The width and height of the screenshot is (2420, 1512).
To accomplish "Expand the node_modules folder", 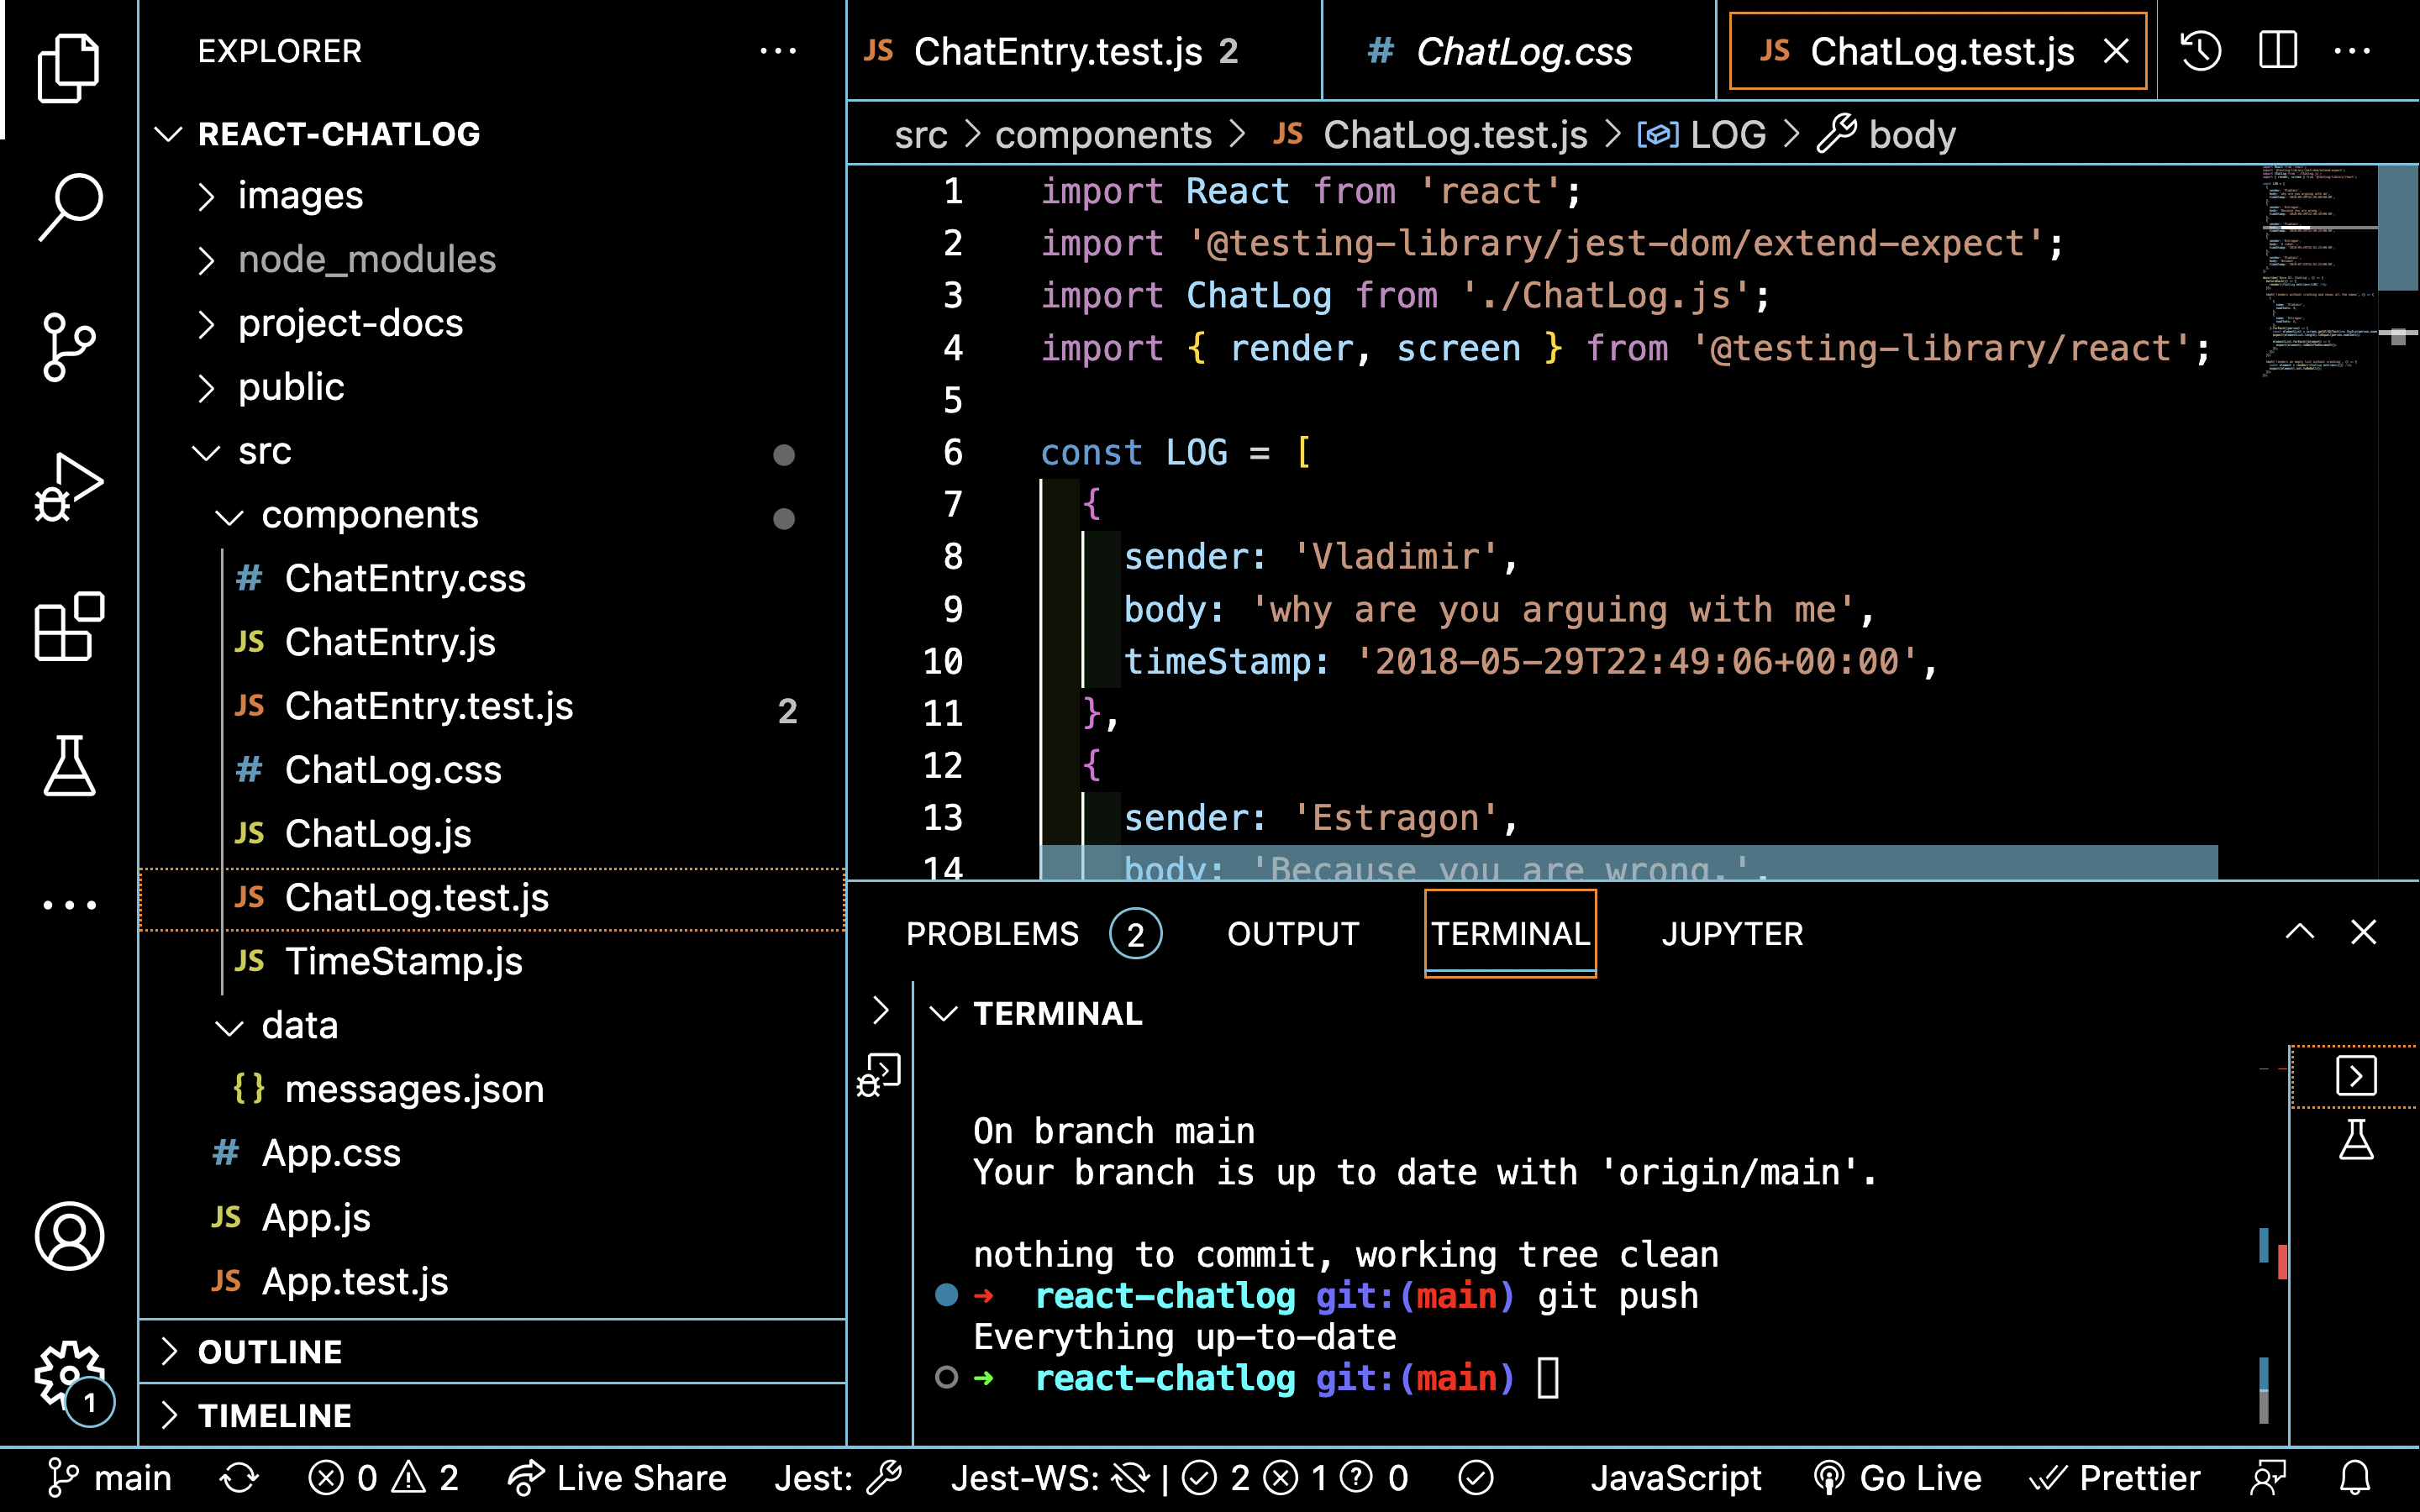I will 366,260.
